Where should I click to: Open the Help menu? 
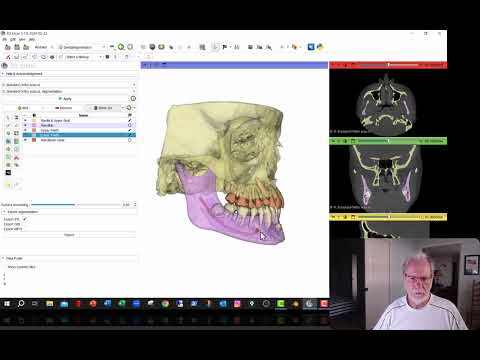[x=32, y=39]
